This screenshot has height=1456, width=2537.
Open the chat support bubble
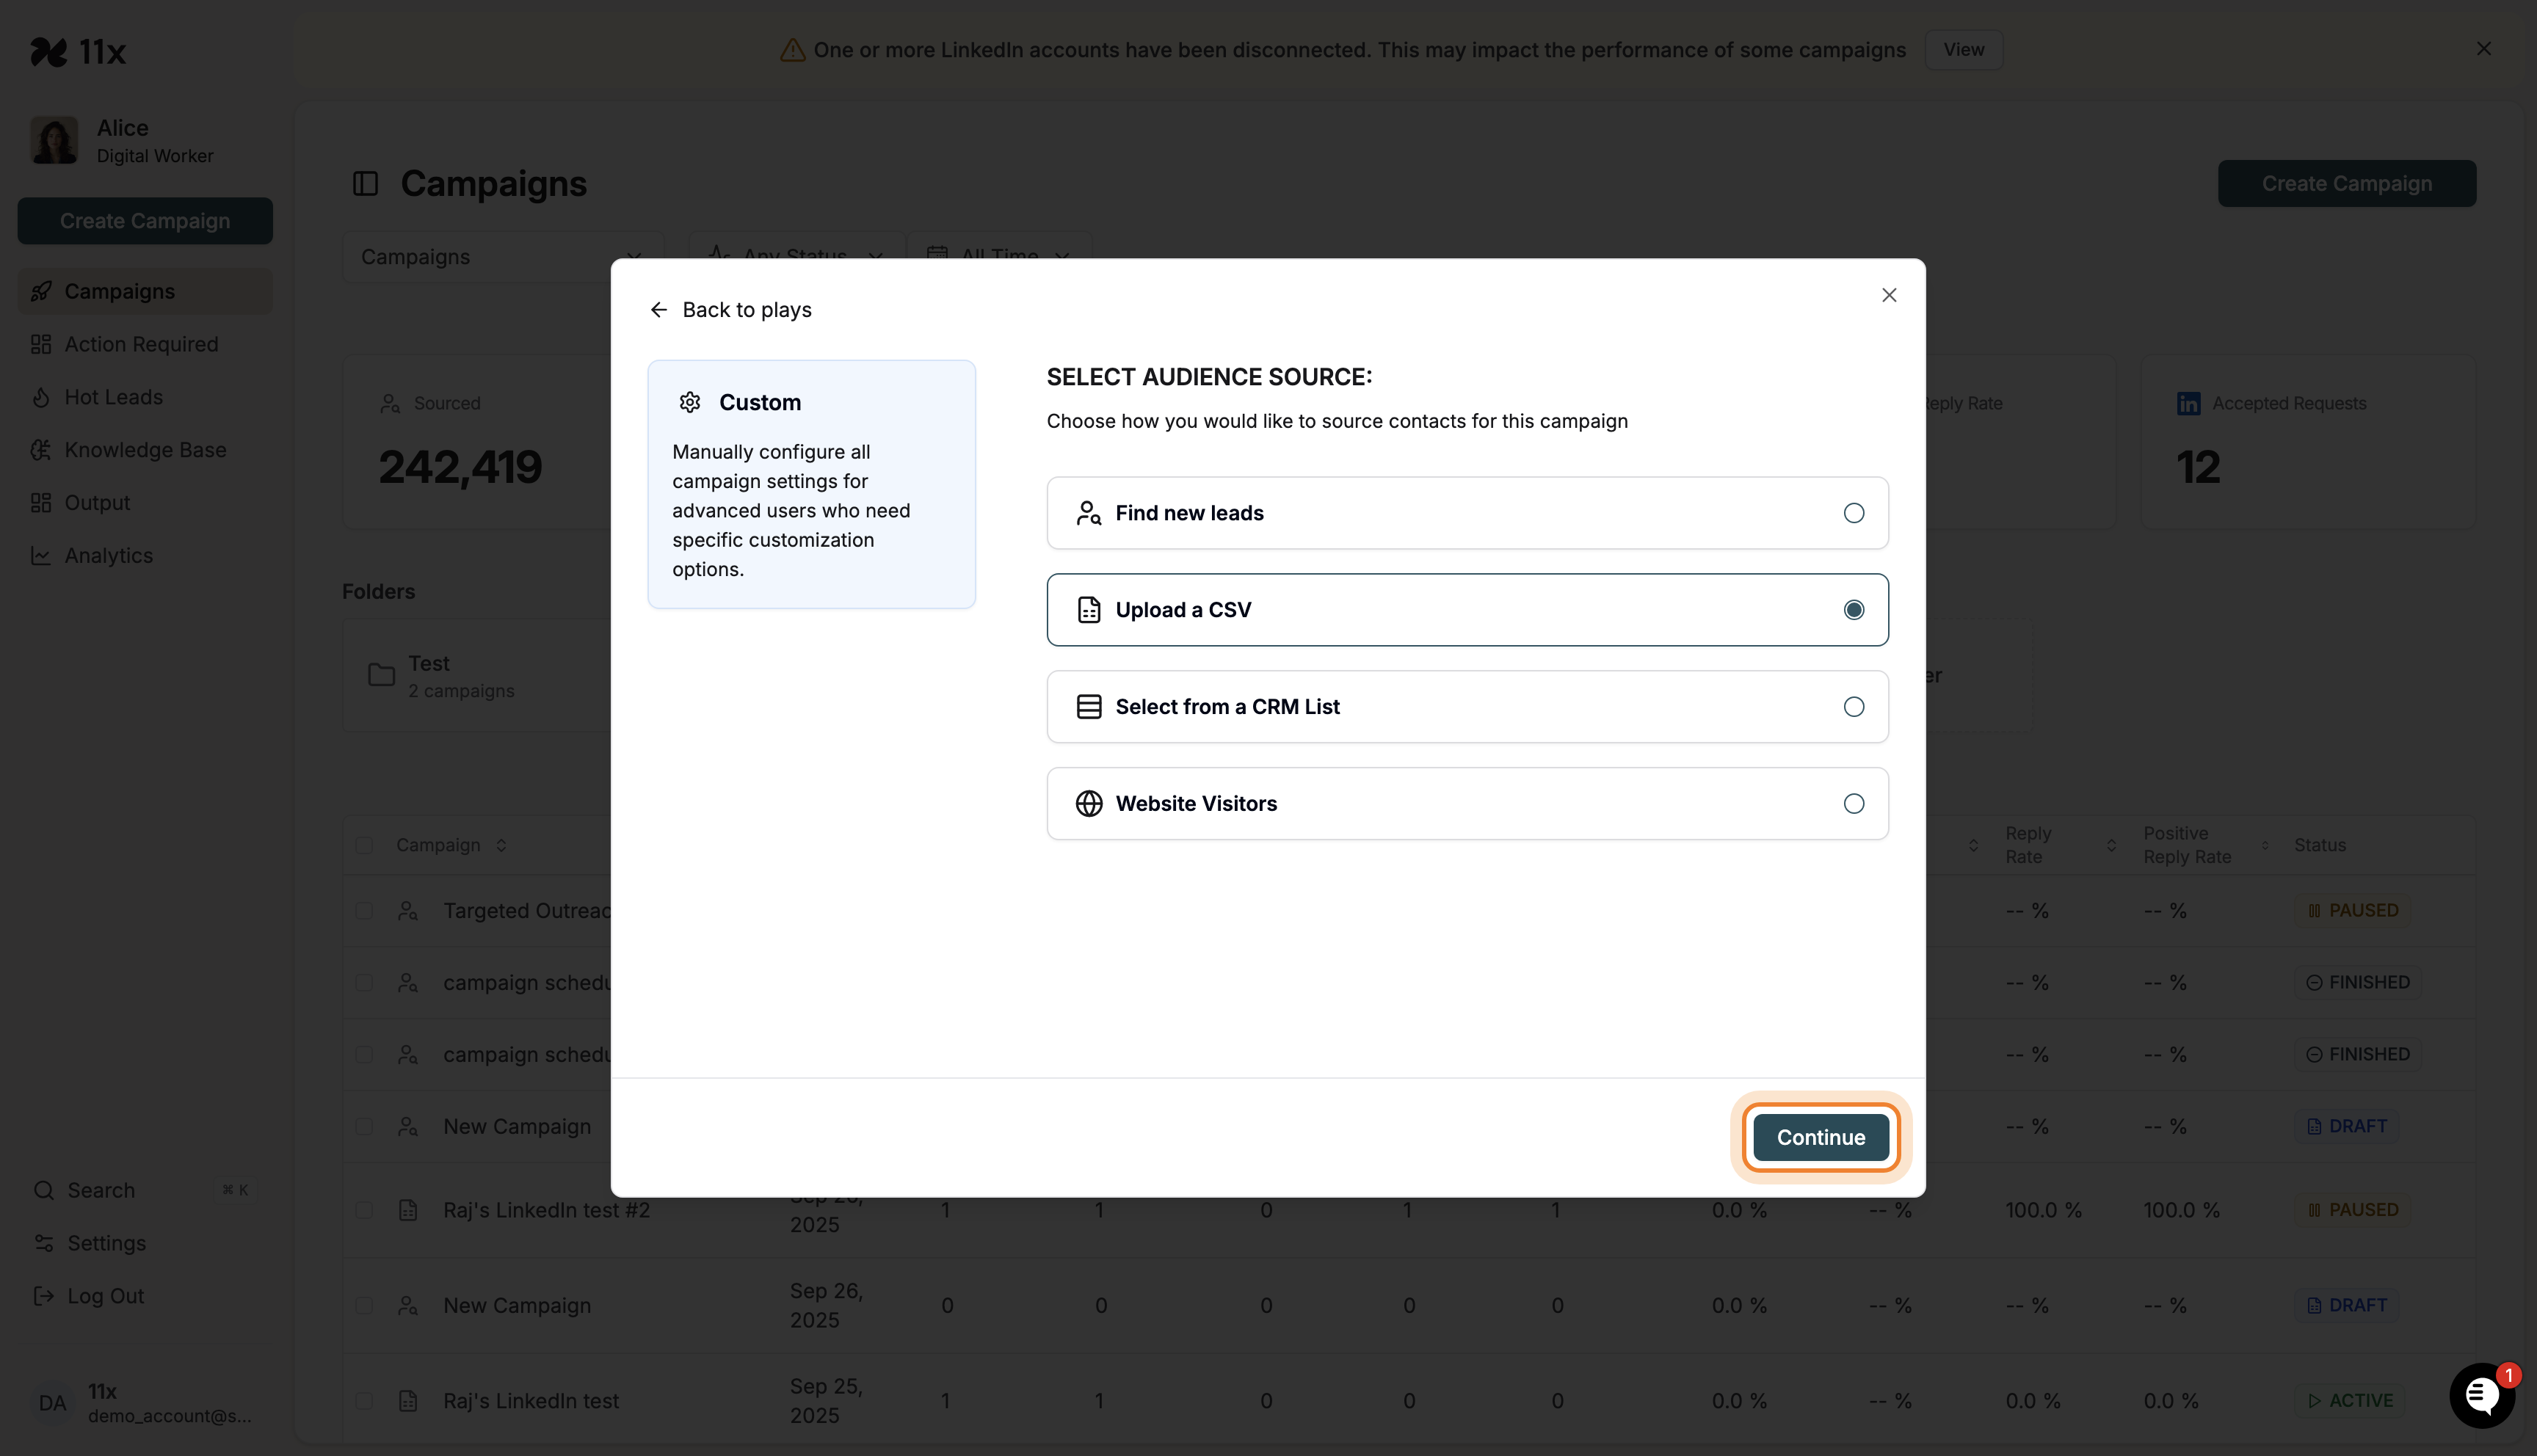click(x=2483, y=1395)
